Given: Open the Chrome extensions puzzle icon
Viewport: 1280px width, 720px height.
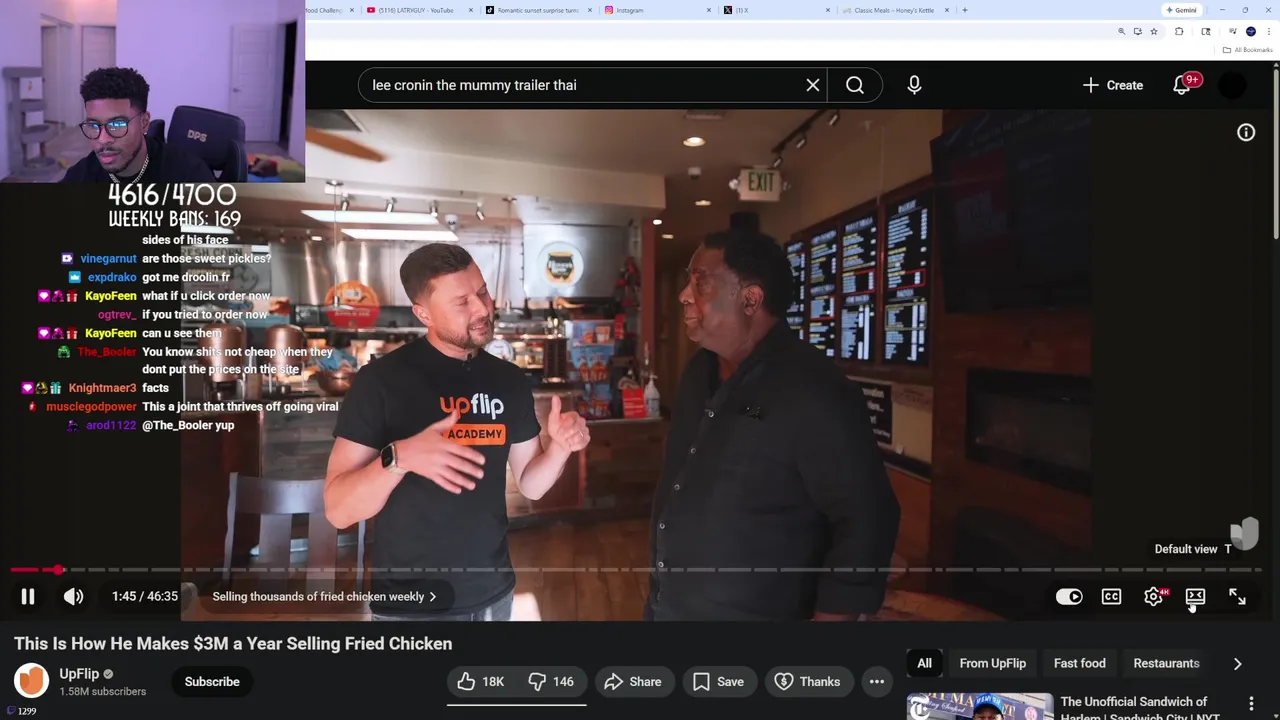Looking at the screenshot, I should point(1179,31).
